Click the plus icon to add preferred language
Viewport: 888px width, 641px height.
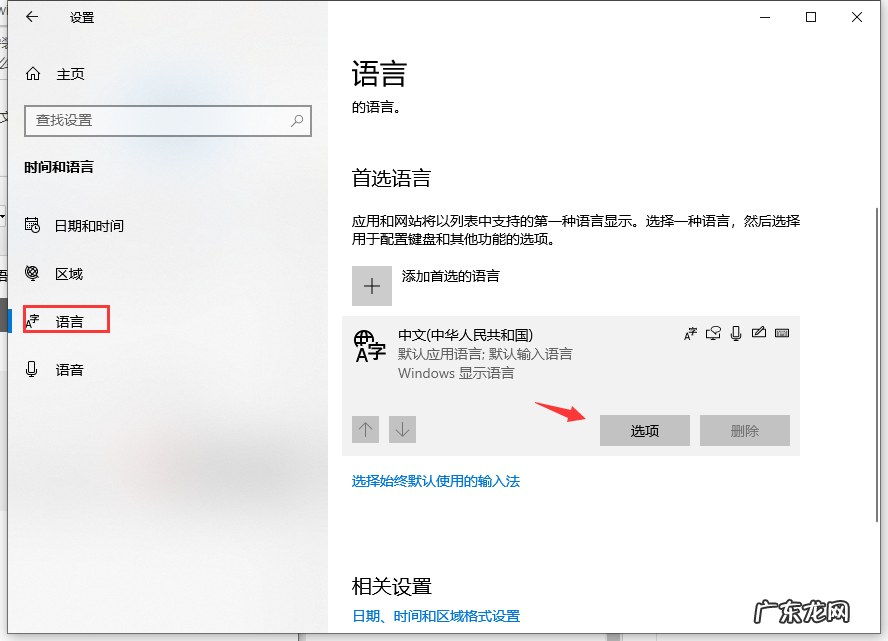tap(371, 286)
